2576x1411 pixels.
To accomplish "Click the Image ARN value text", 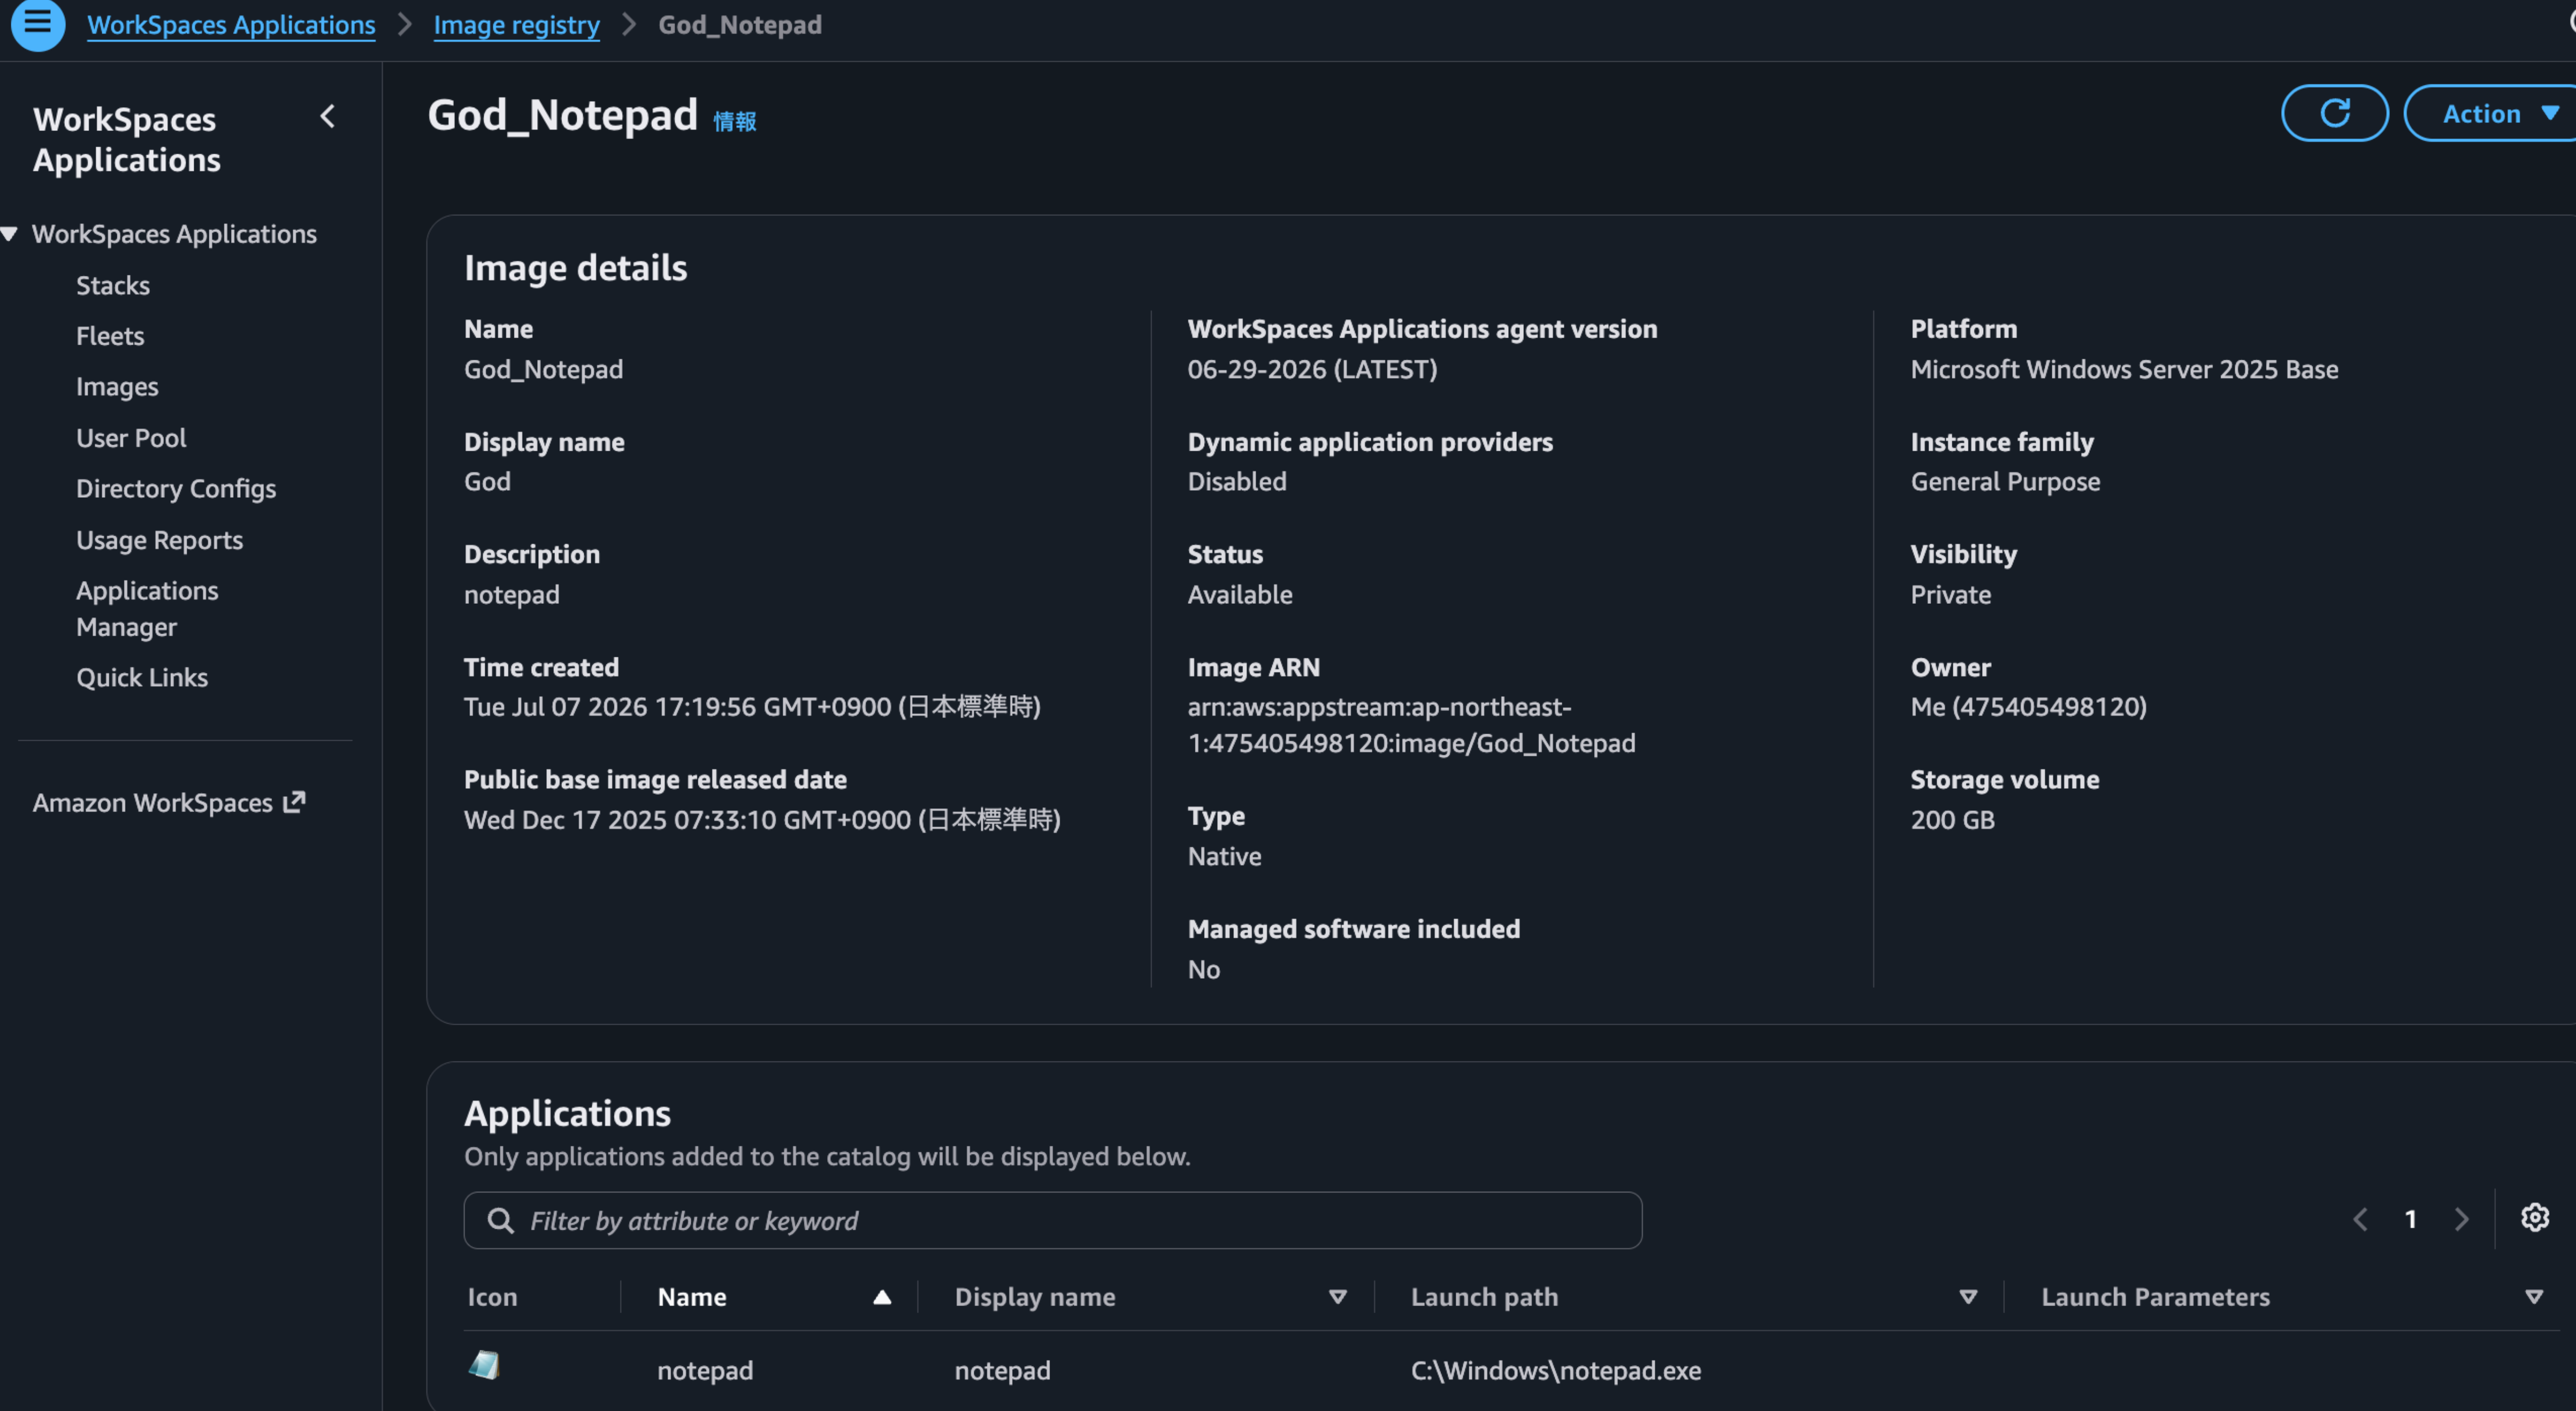I will click(x=1411, y=725).
